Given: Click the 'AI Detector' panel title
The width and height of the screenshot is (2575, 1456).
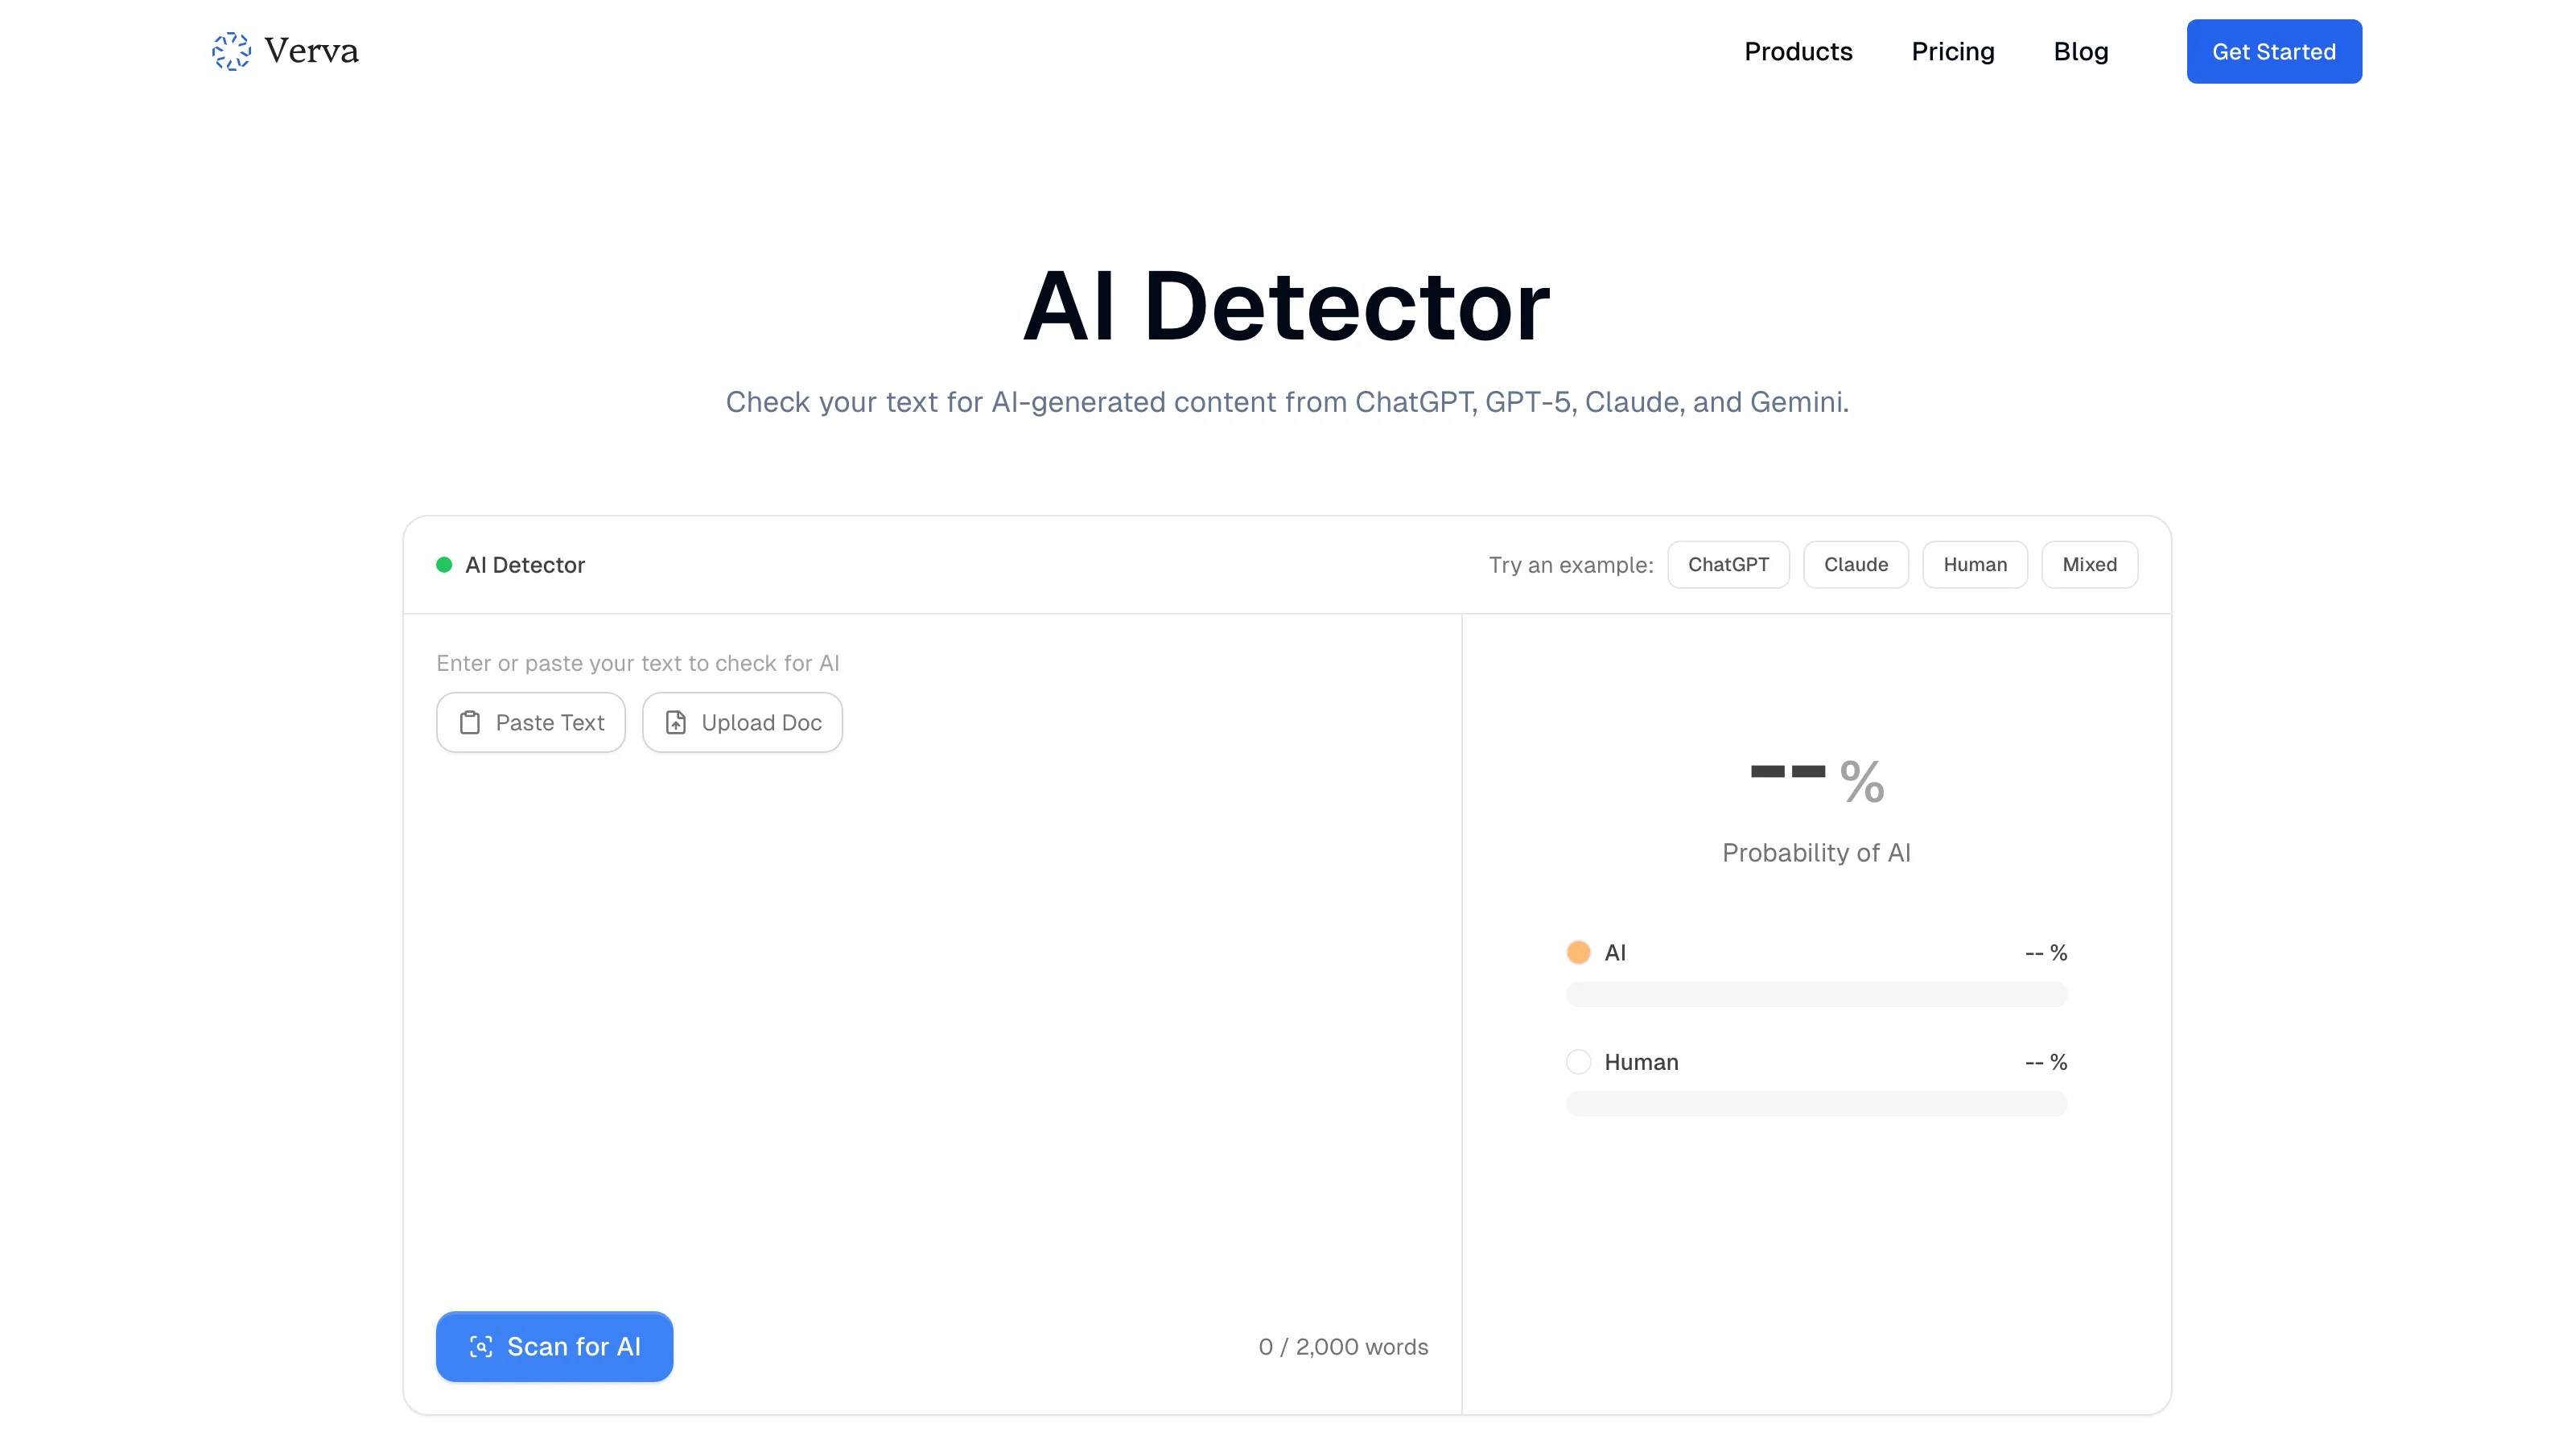Looking at the screenshot, I should [525, 565].
